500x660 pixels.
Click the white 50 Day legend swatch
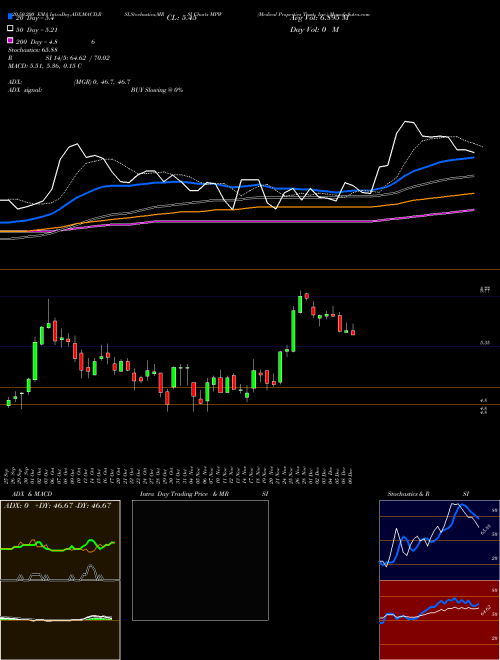pyautogui.click(x=11, y=29)
